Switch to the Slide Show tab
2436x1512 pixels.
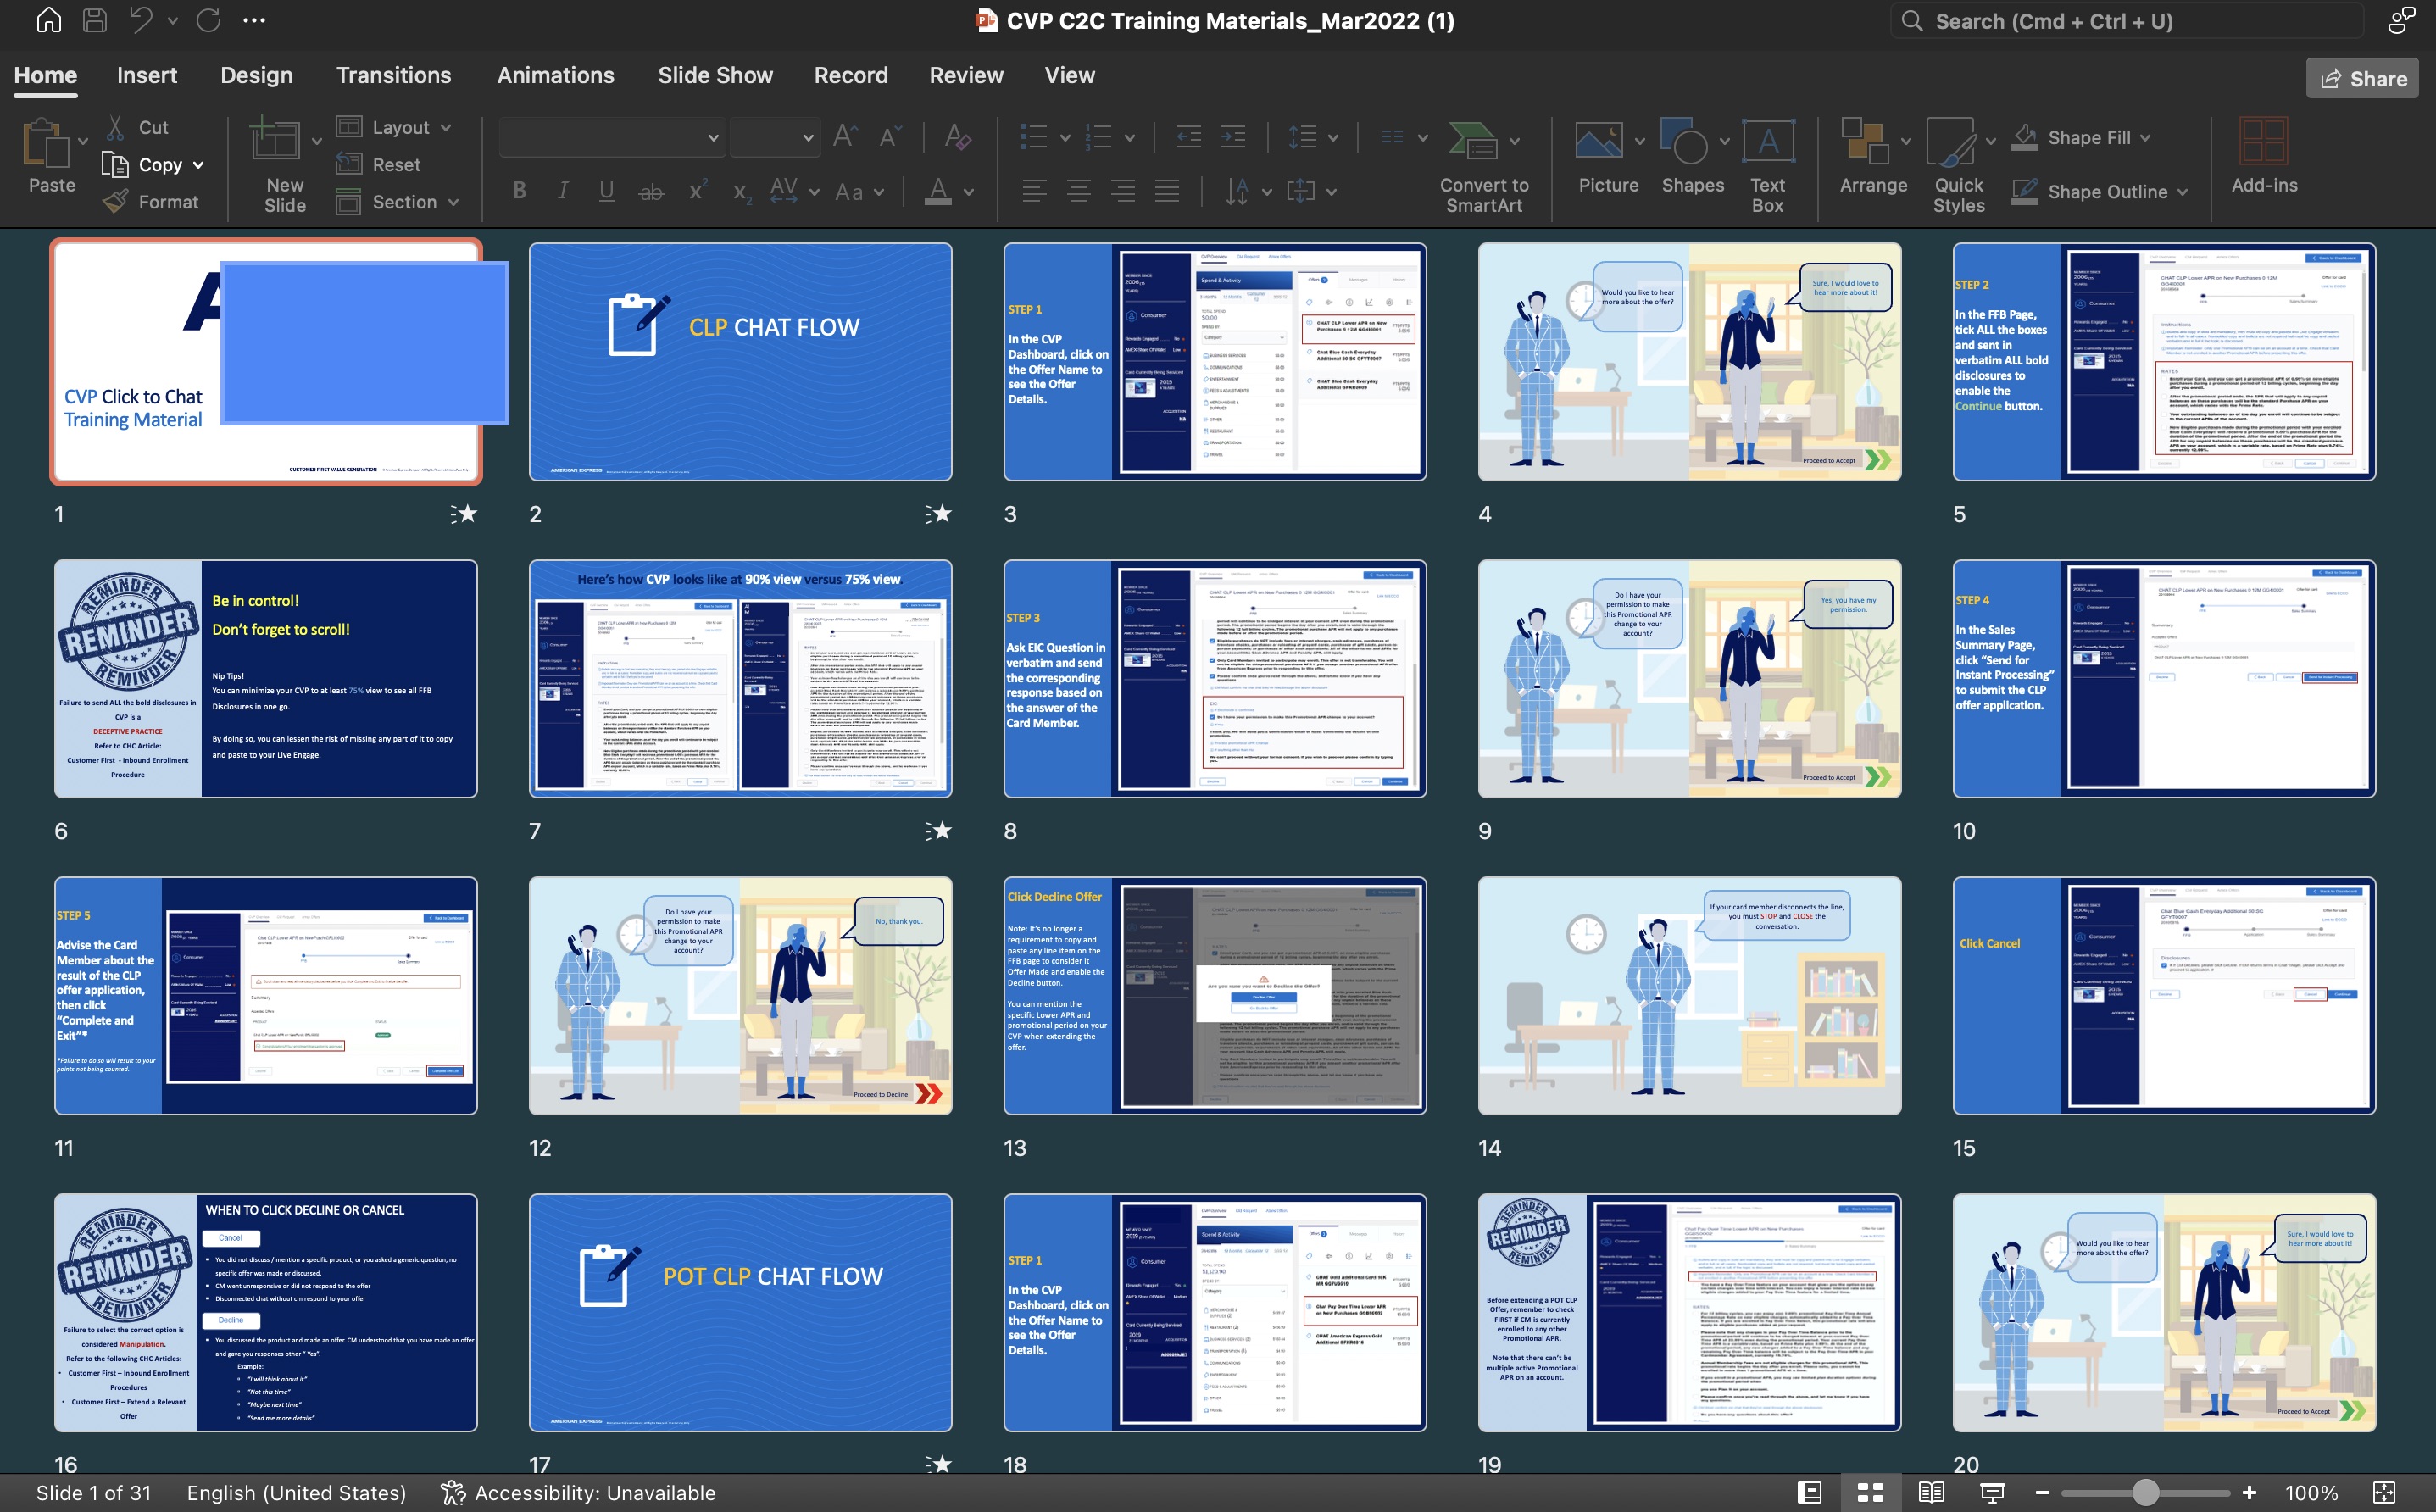pyautogui.click(x=715, y=75)
